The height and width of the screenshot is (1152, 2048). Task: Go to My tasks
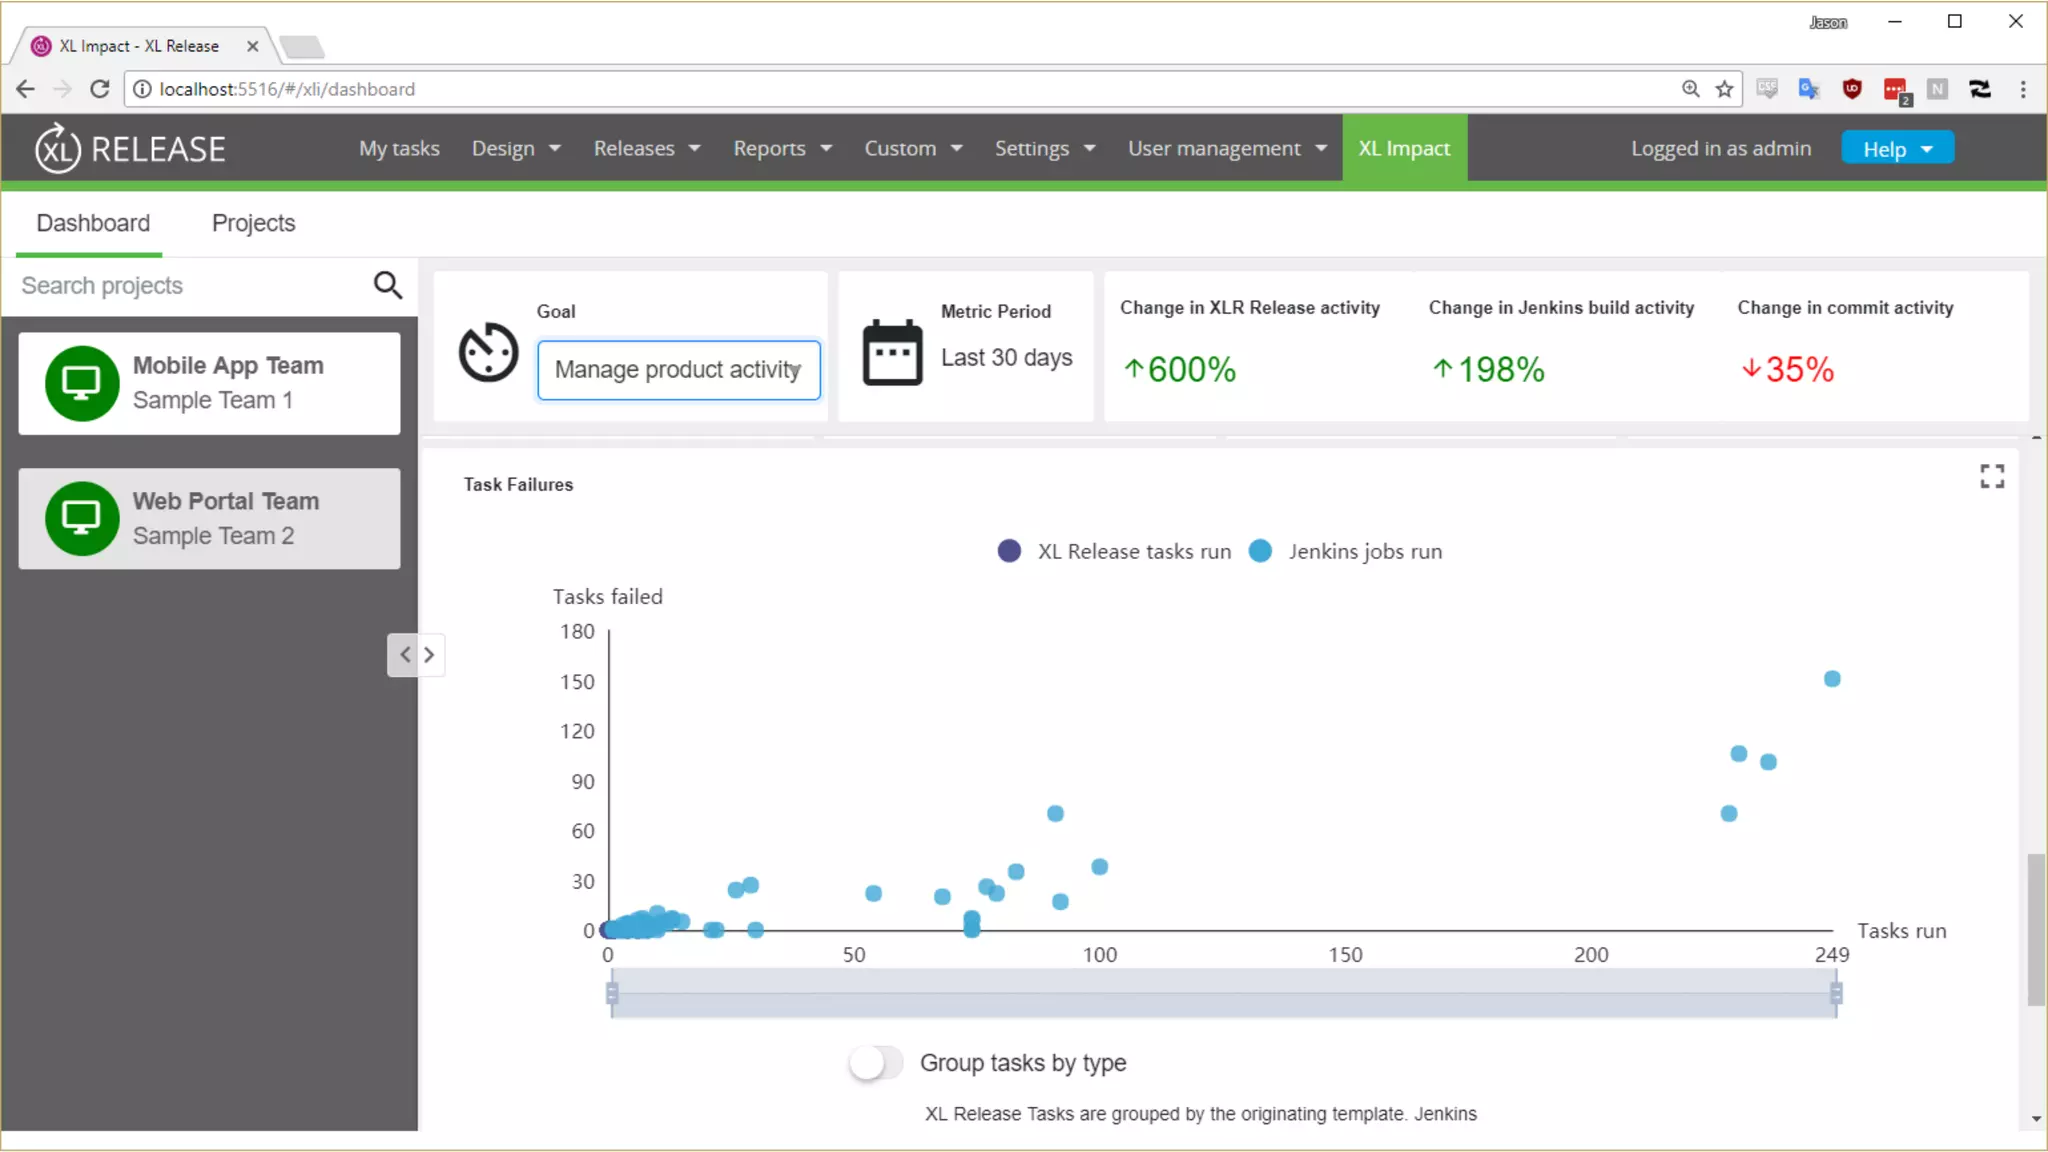click(x=399, y=149)
